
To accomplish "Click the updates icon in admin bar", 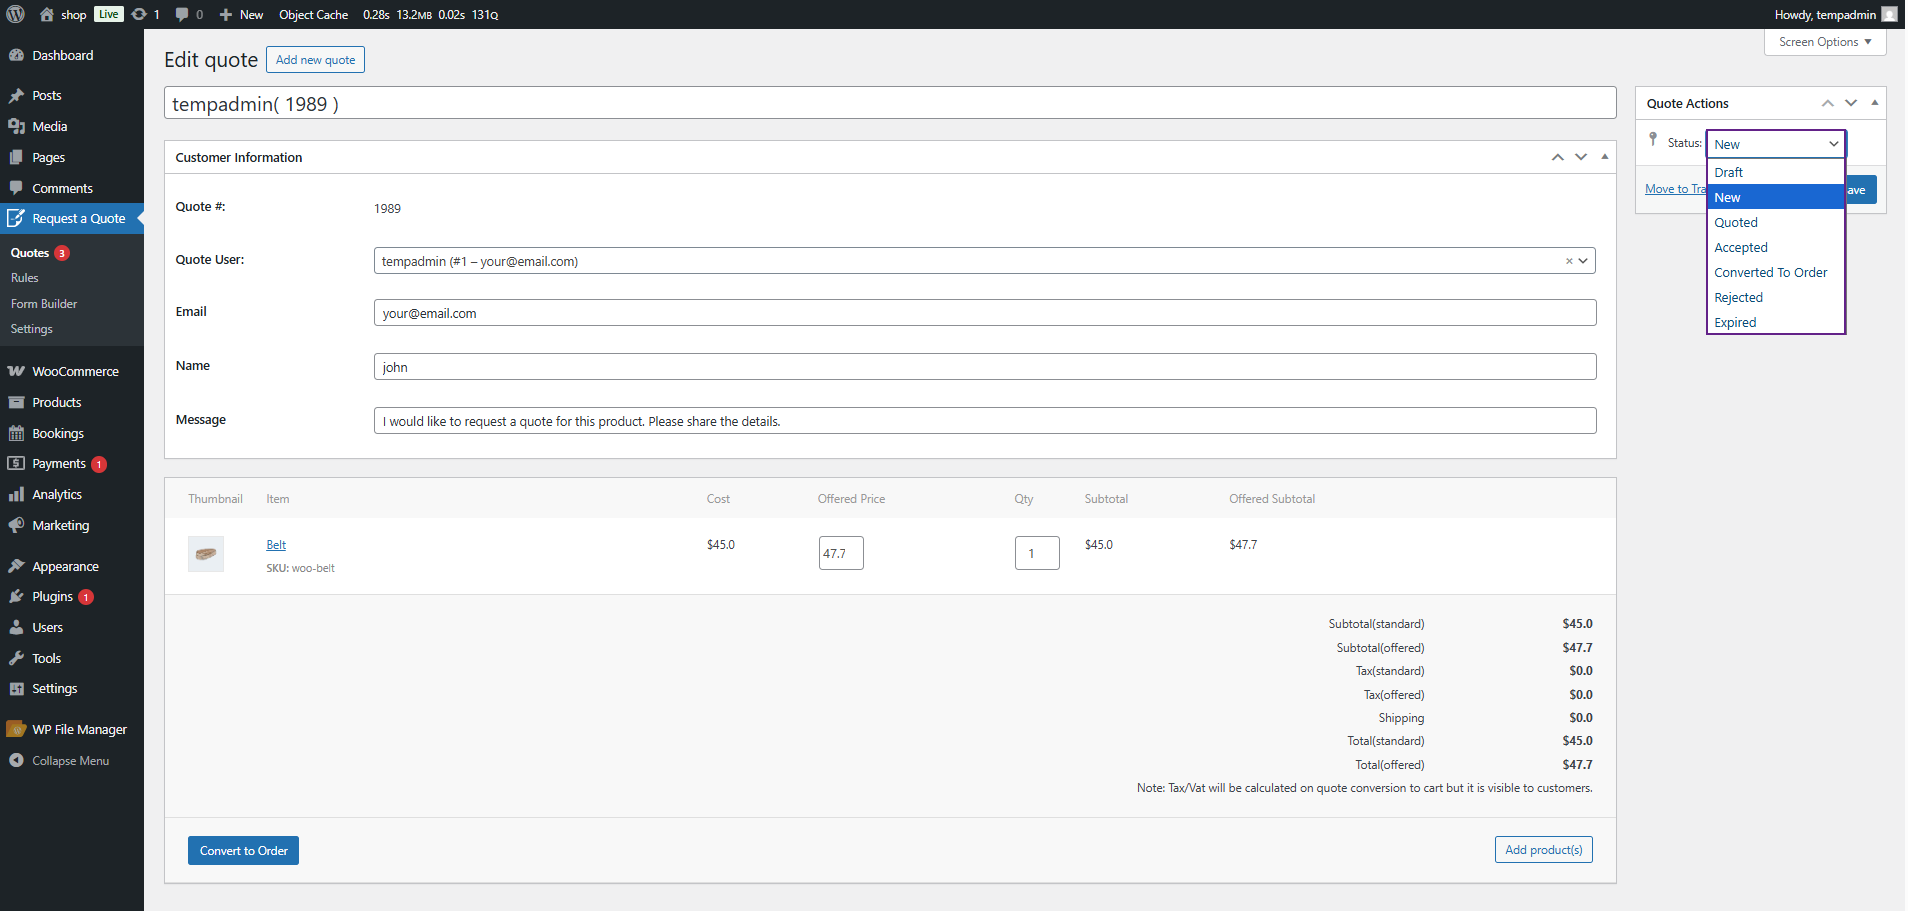I will pos(139,14).
